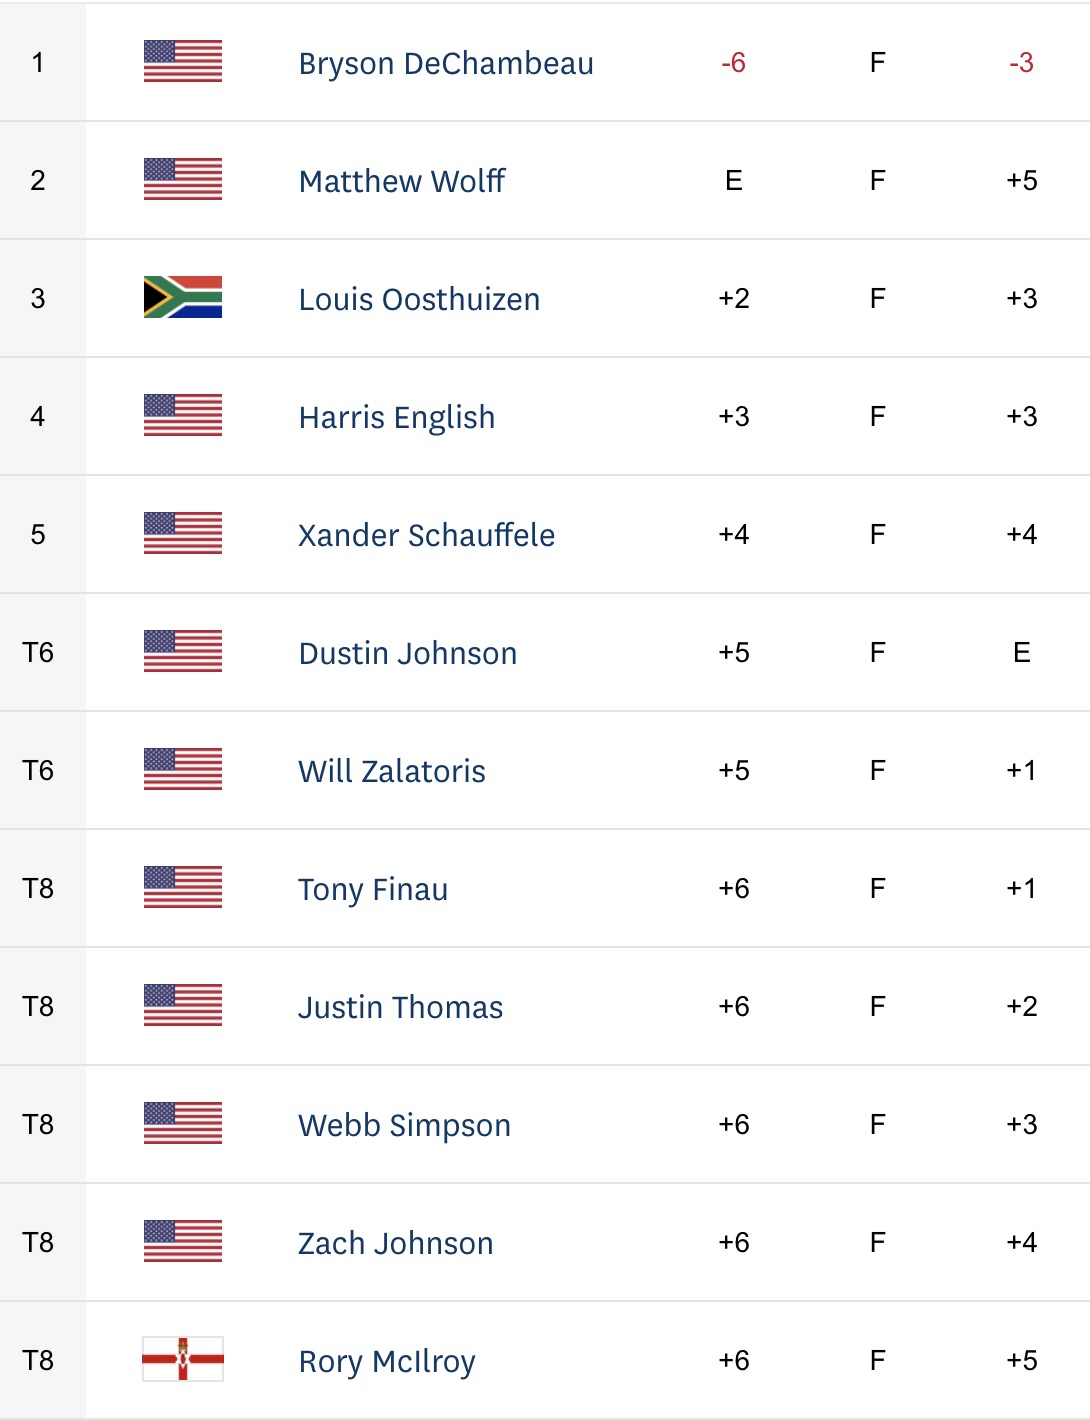Open Justin Thomas's player profile
This screenshot has height=1420, width=1090.
(401, 1007)
